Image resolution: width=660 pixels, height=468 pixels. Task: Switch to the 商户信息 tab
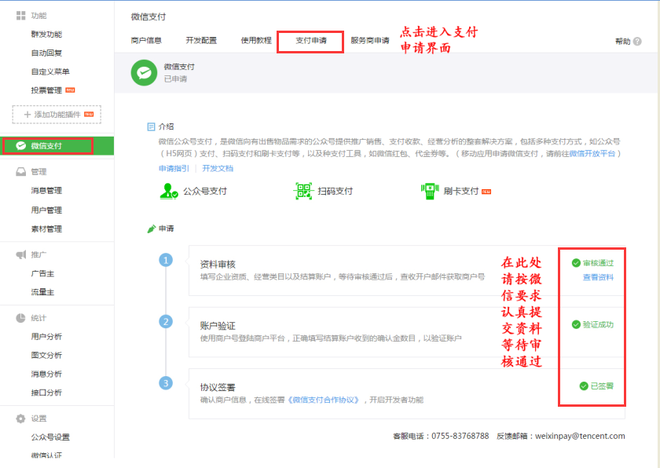[146, 40]
